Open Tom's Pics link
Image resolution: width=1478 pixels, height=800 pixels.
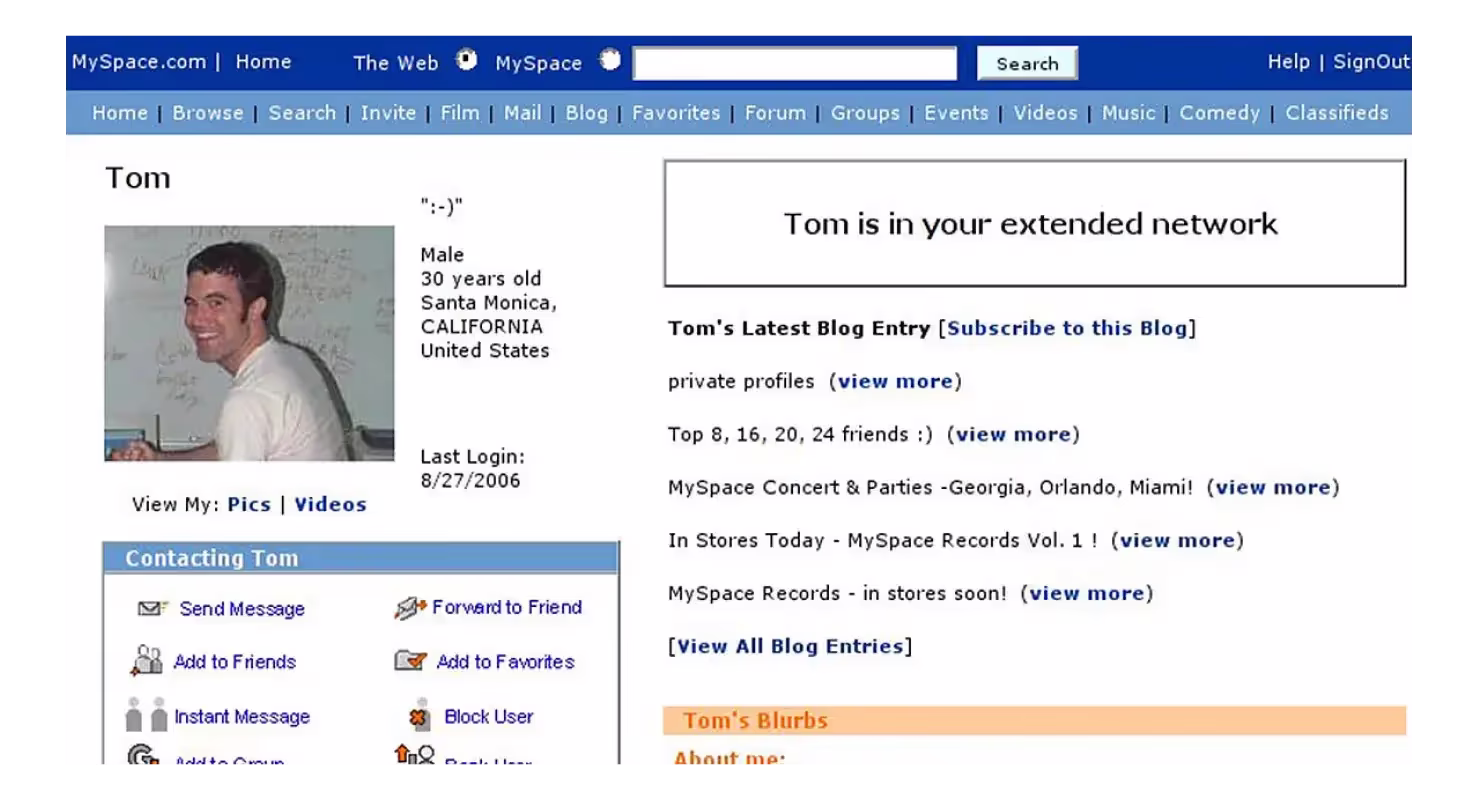coord(249,504)
